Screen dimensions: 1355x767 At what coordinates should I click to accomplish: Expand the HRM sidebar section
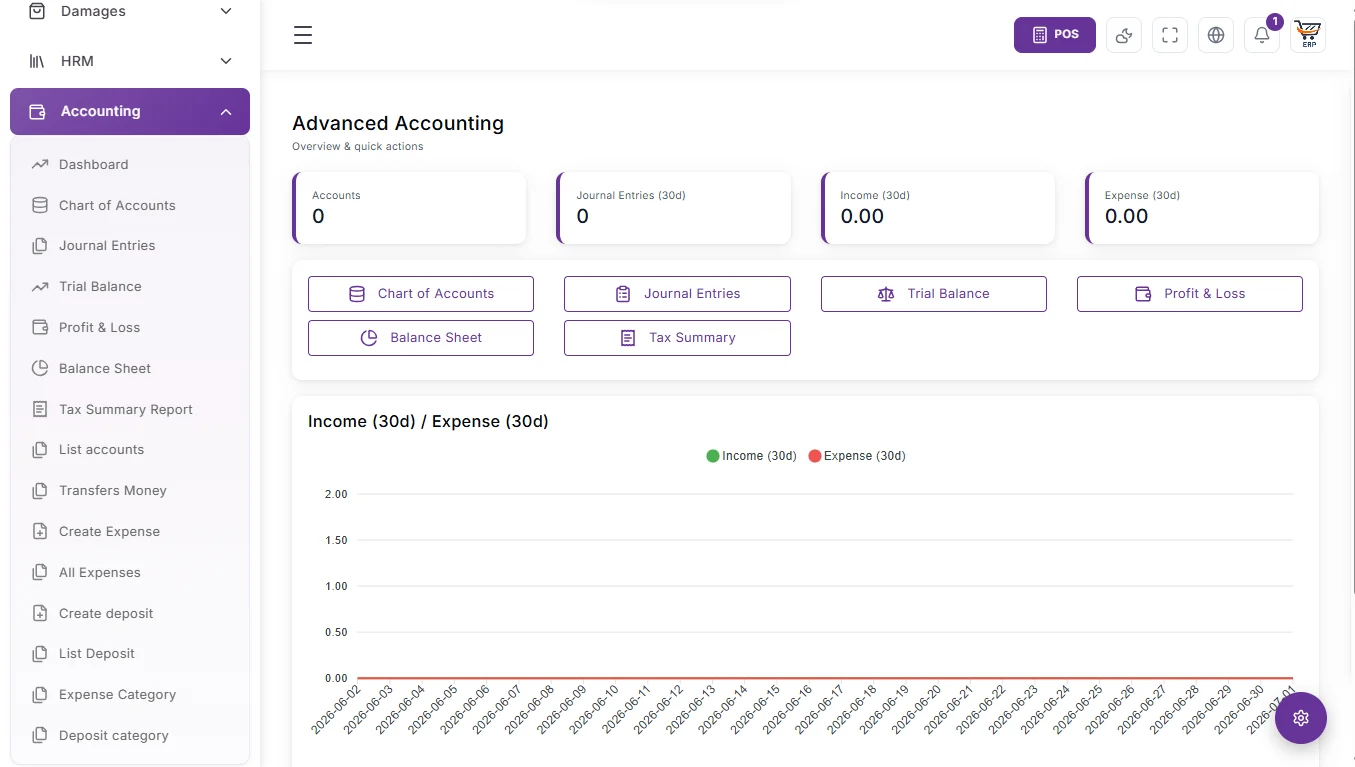coord(130,61)
